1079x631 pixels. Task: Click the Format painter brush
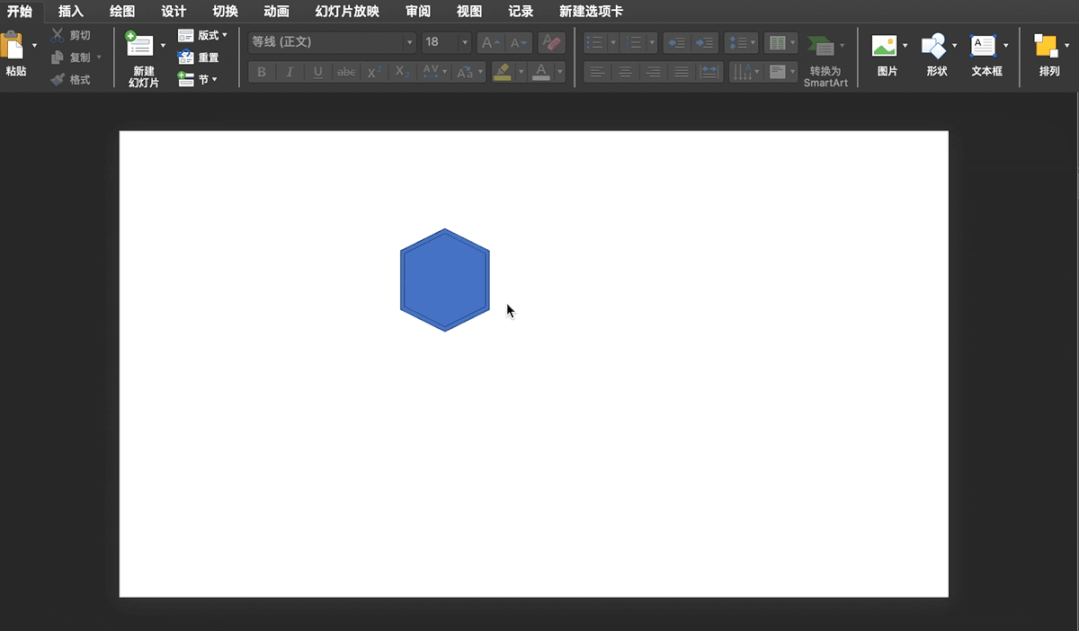pyautogui.click(x=57, y=80)
